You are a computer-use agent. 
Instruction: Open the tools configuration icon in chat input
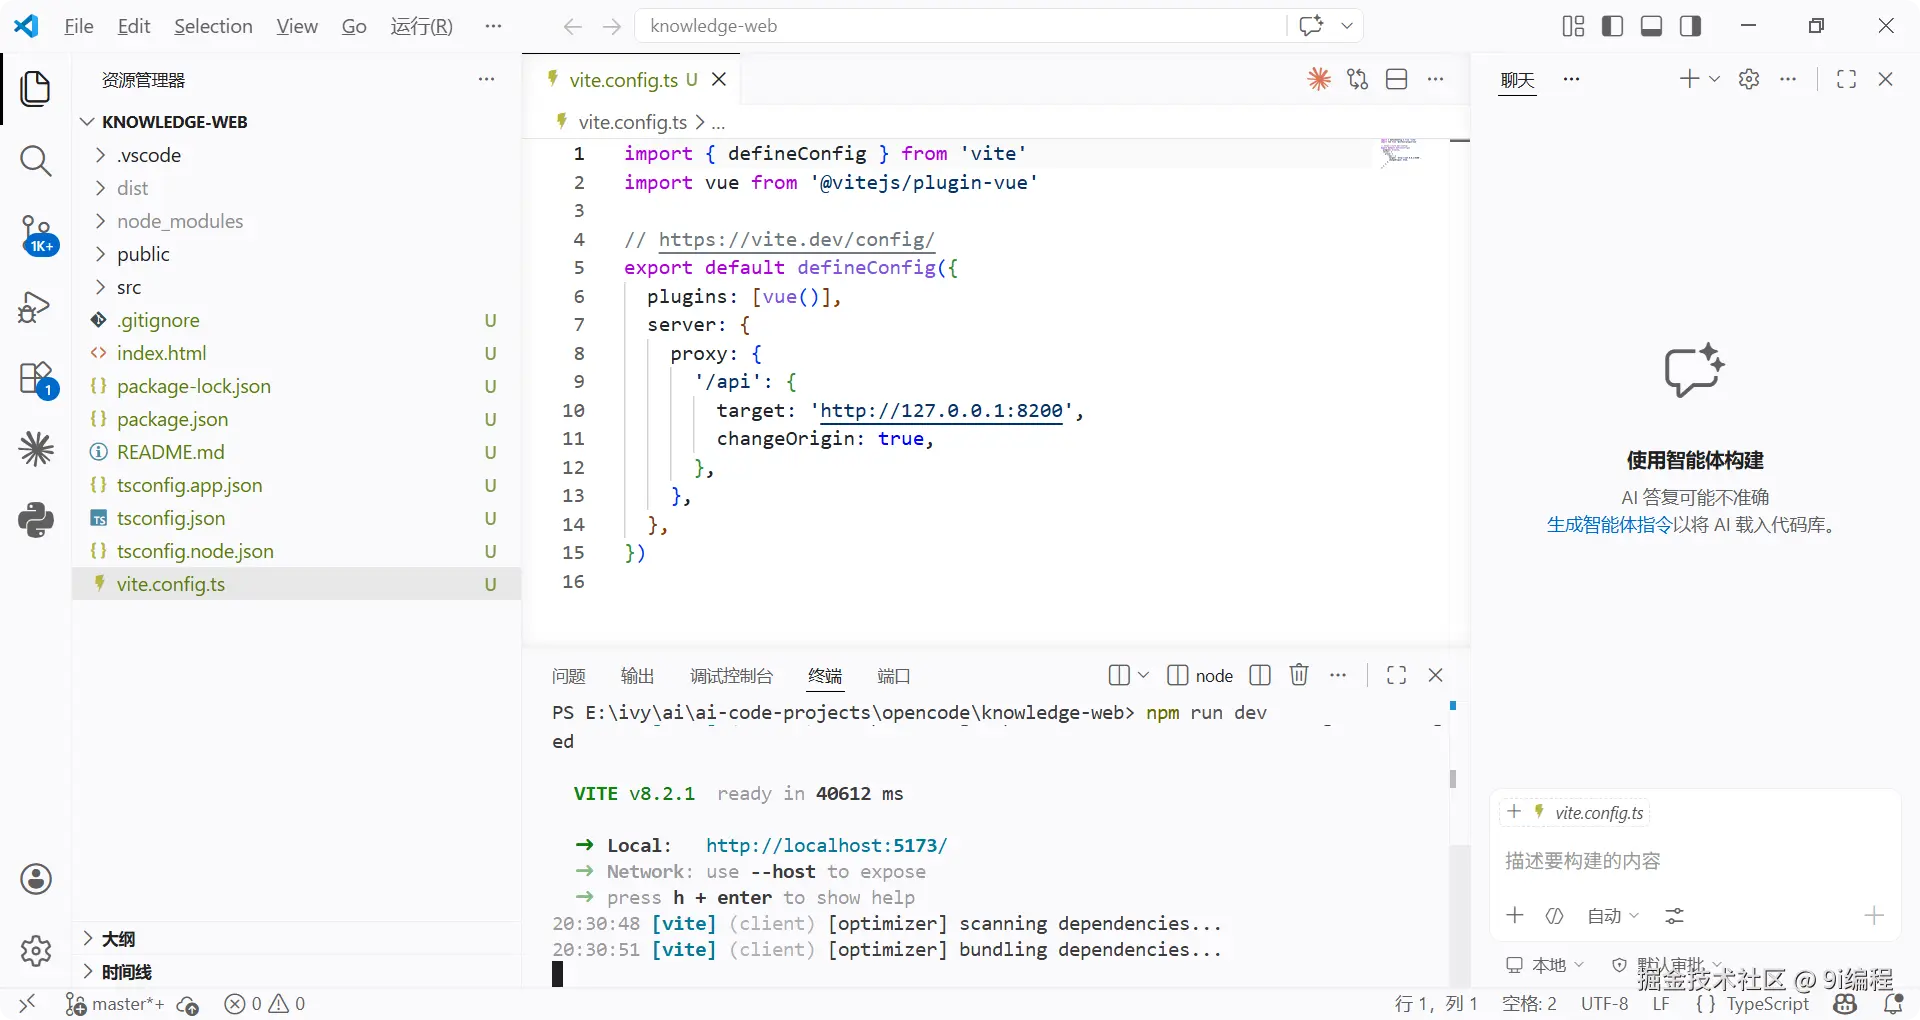(x=1675, y=916)
